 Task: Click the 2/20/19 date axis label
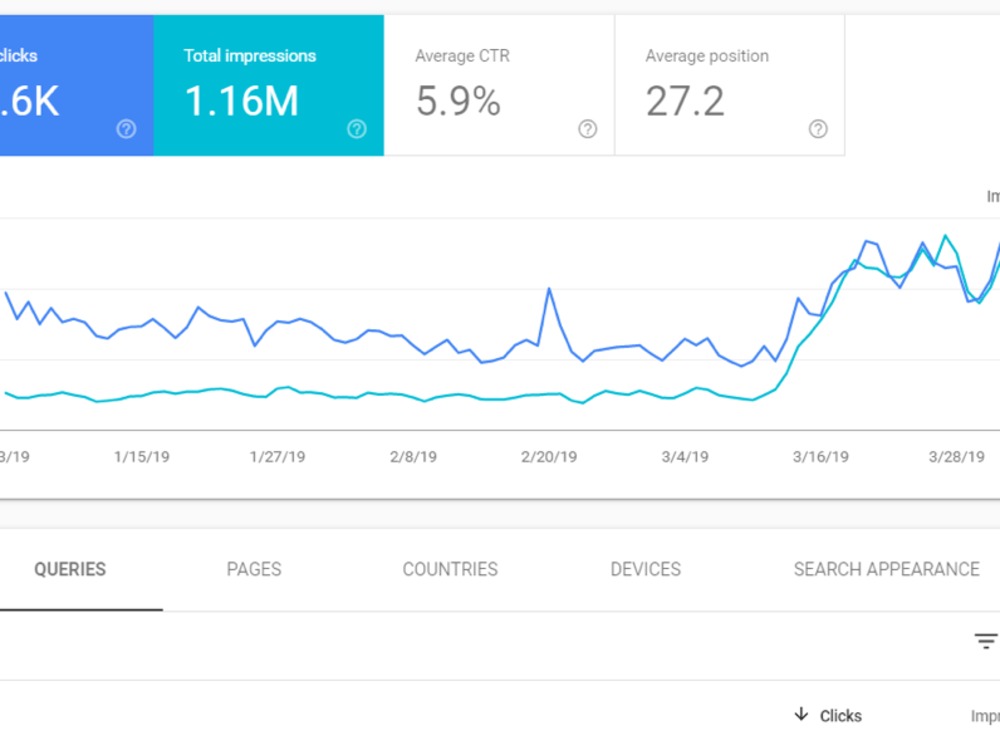click(x=549, y=457)
